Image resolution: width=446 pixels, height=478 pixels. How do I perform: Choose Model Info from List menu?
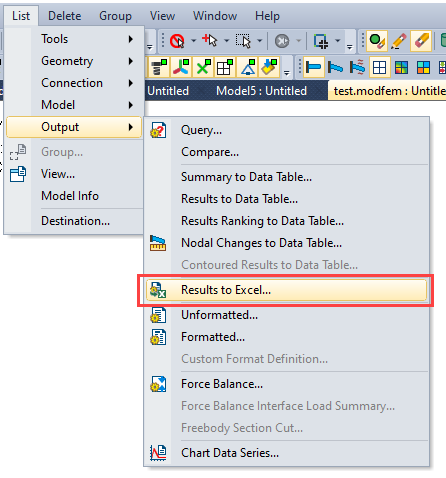(x=70, y=196)
